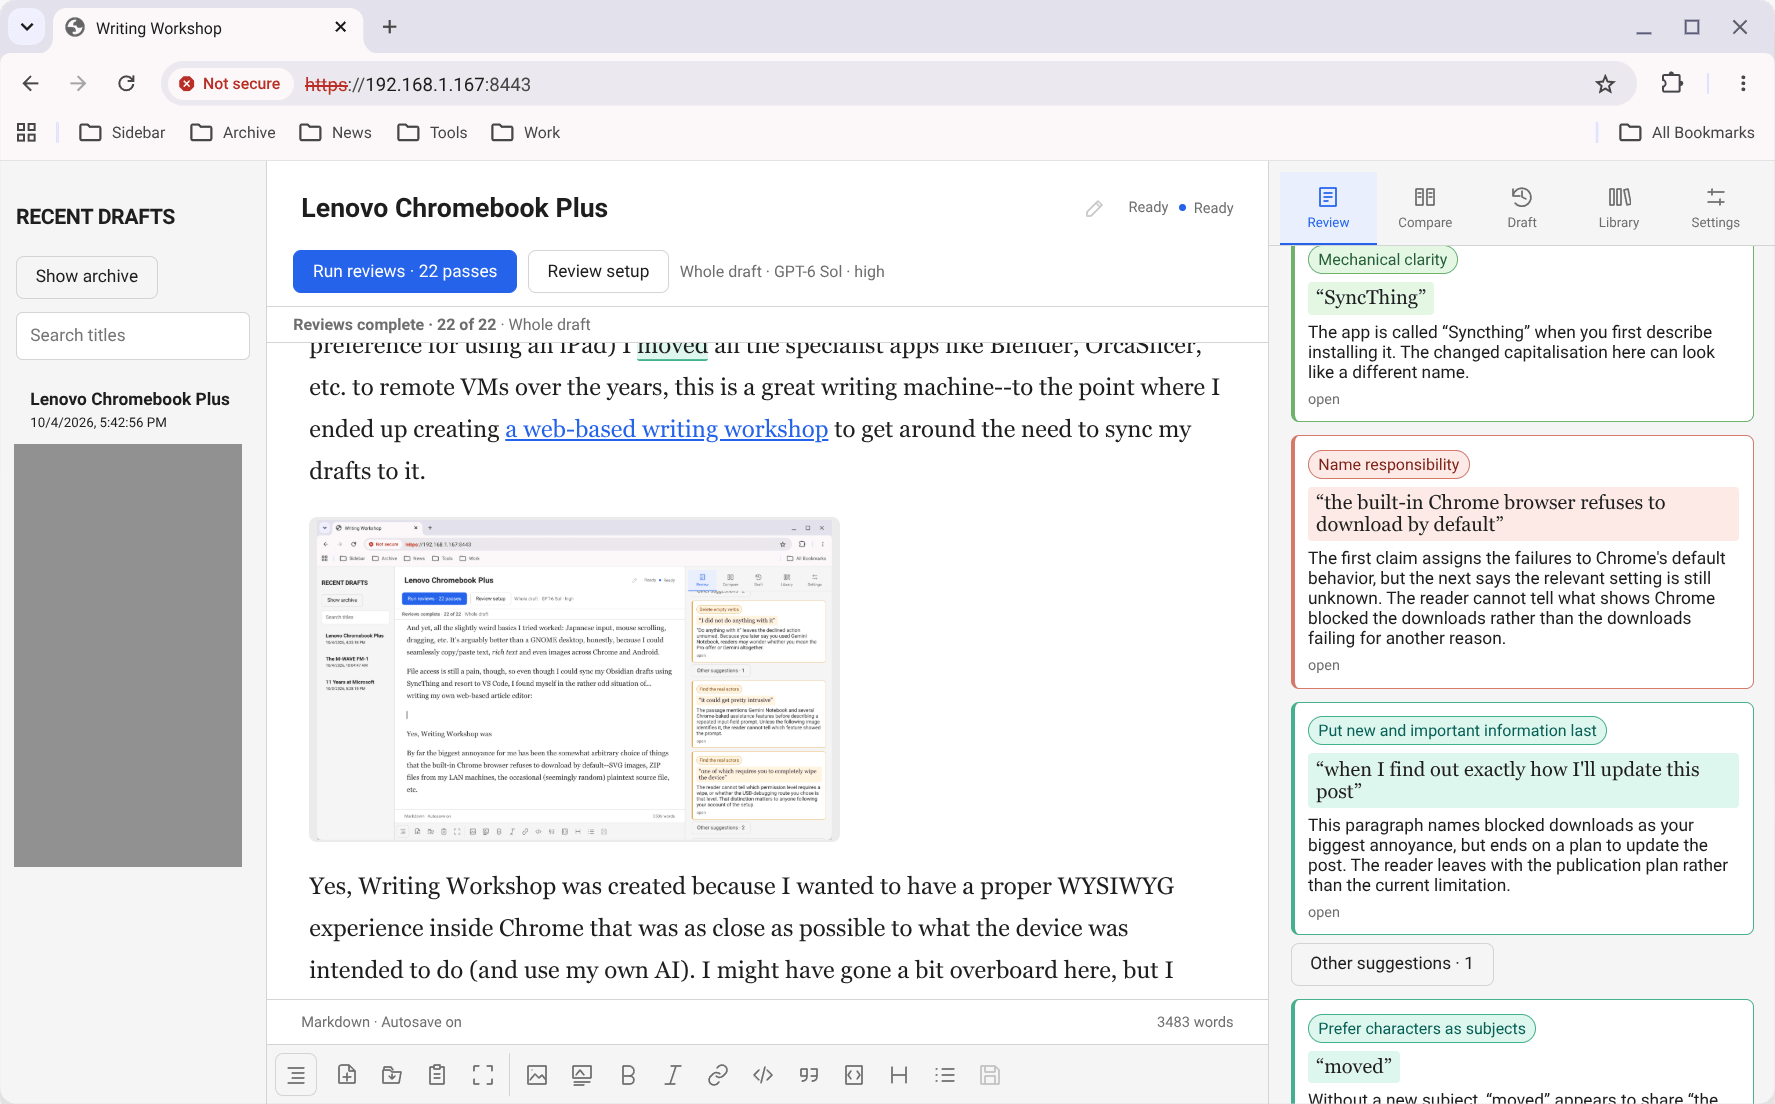Click the clipboard paste icon
1775x1104 pixels.
tap(437, 1075)
